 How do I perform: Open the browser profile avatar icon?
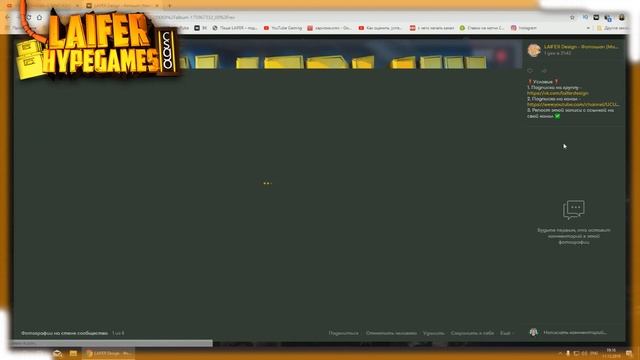pyautogui.click(x=622, y=18)
